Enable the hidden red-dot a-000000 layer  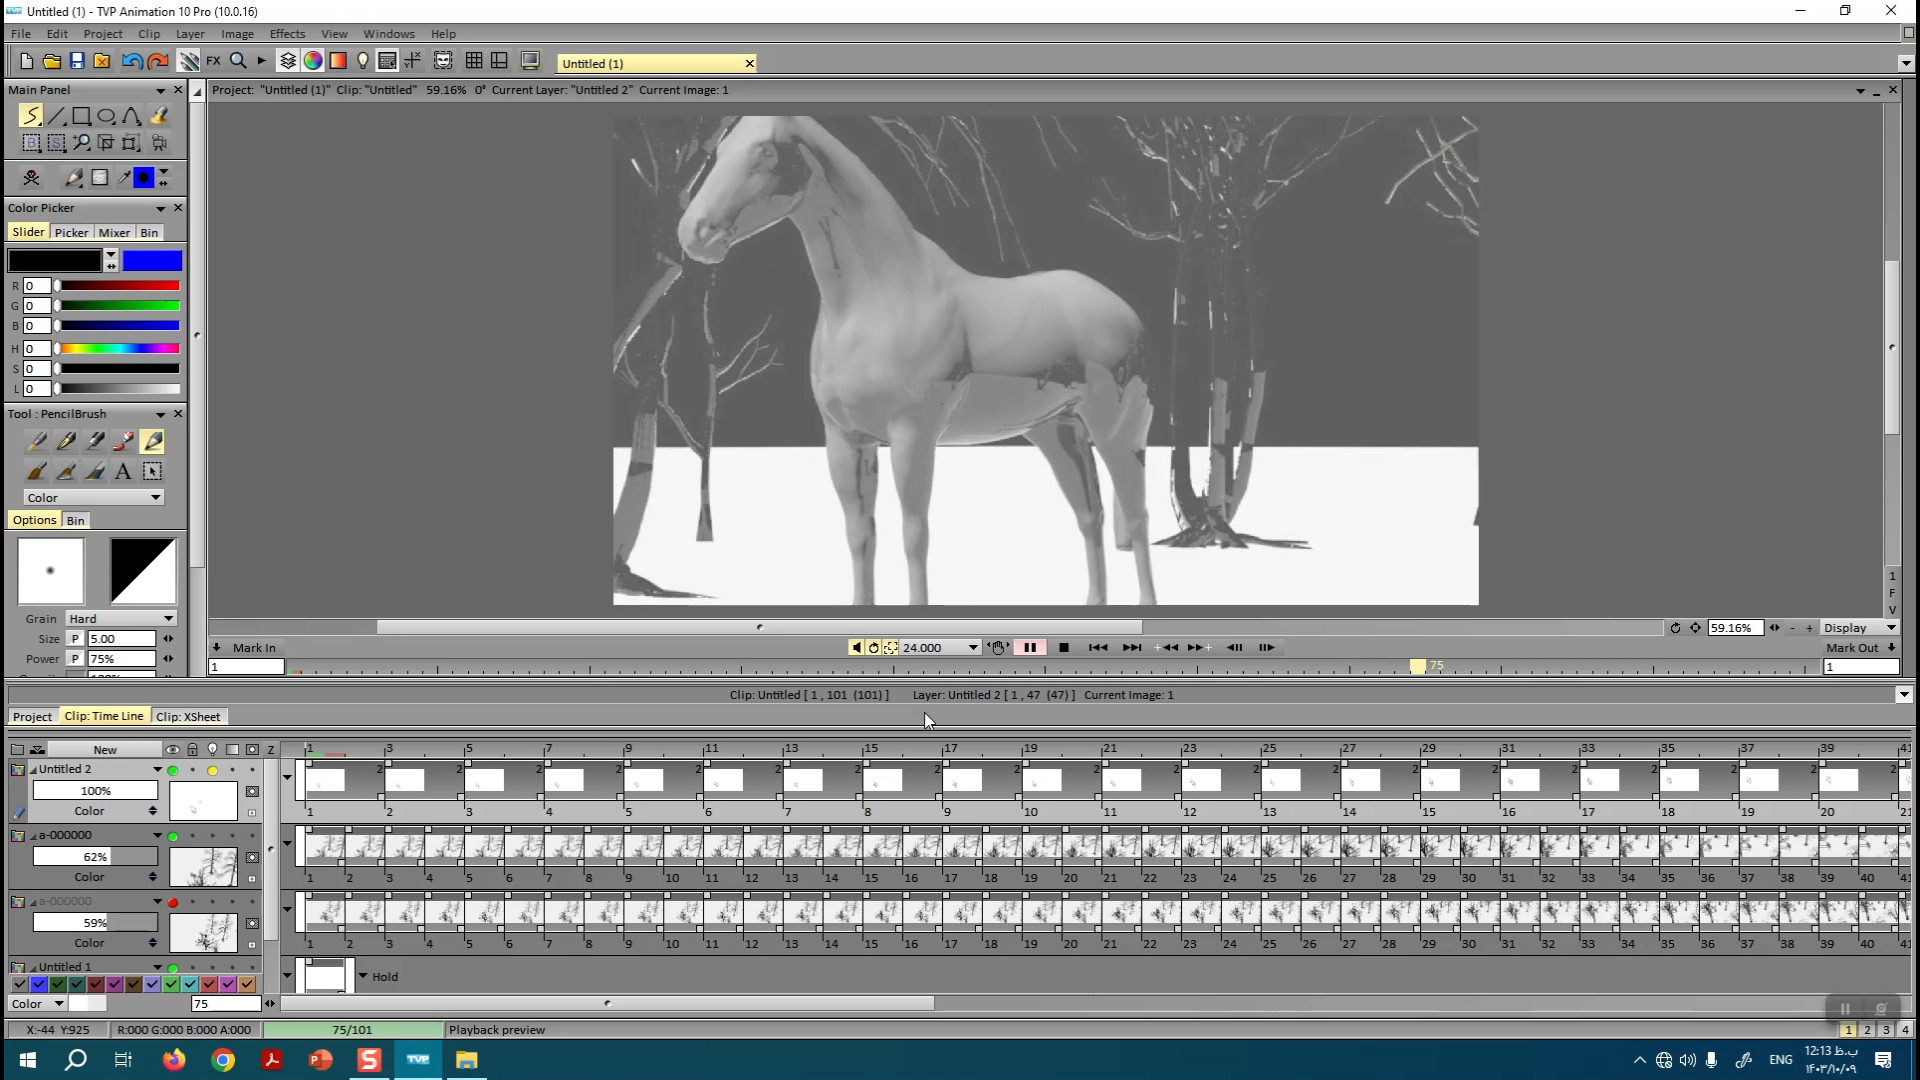(173, 902)
